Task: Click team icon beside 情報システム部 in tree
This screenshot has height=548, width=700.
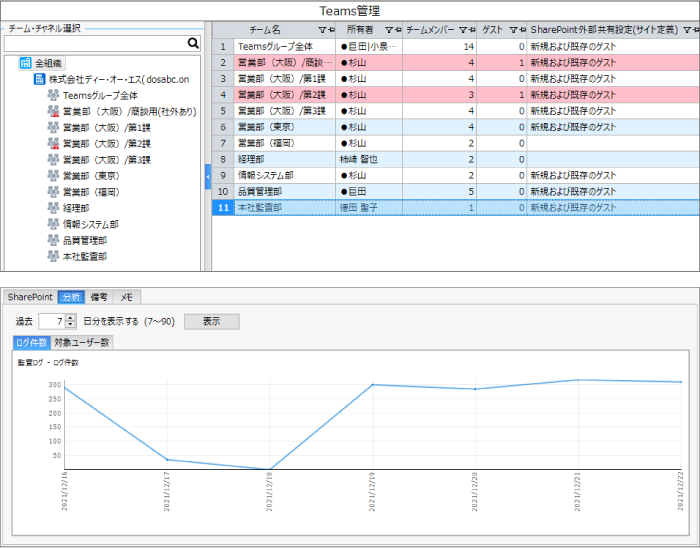Action: (53, 224)
